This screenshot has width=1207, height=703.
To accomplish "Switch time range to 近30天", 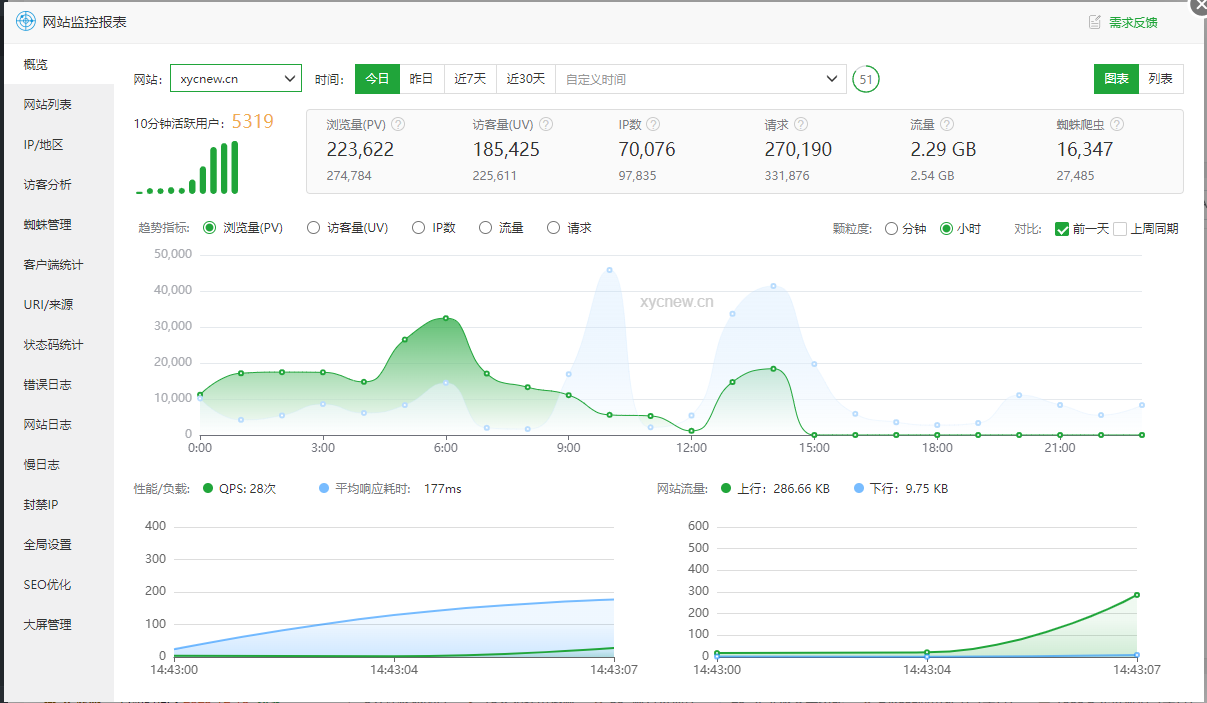I will (x=526, y=79).
